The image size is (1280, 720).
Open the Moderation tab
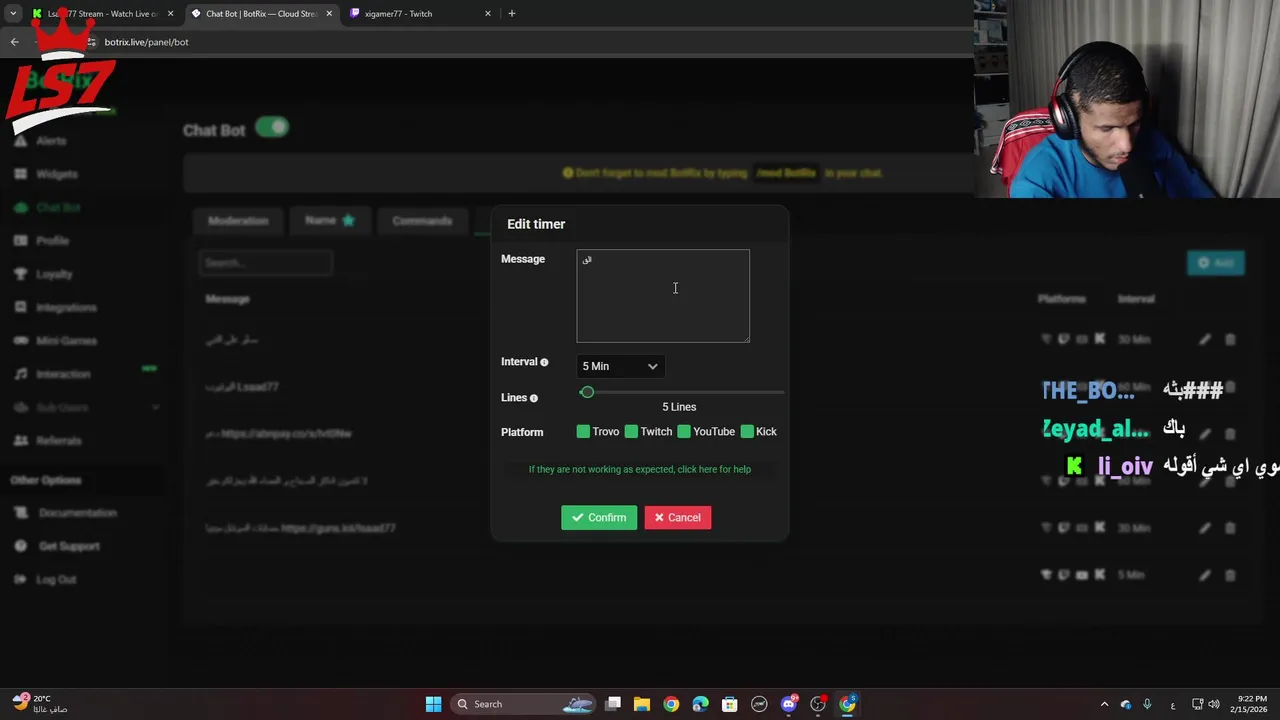point(238,221)
